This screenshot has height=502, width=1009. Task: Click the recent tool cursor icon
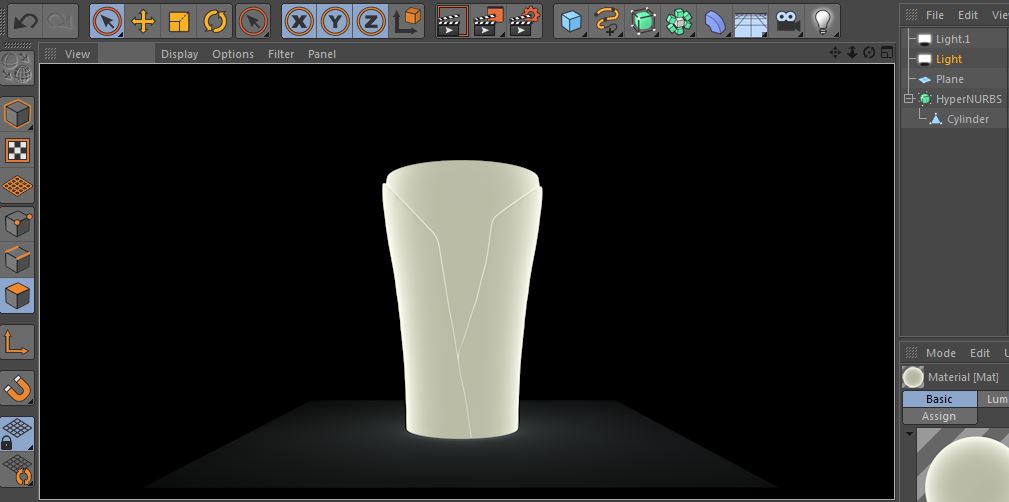tap(253, 21)
